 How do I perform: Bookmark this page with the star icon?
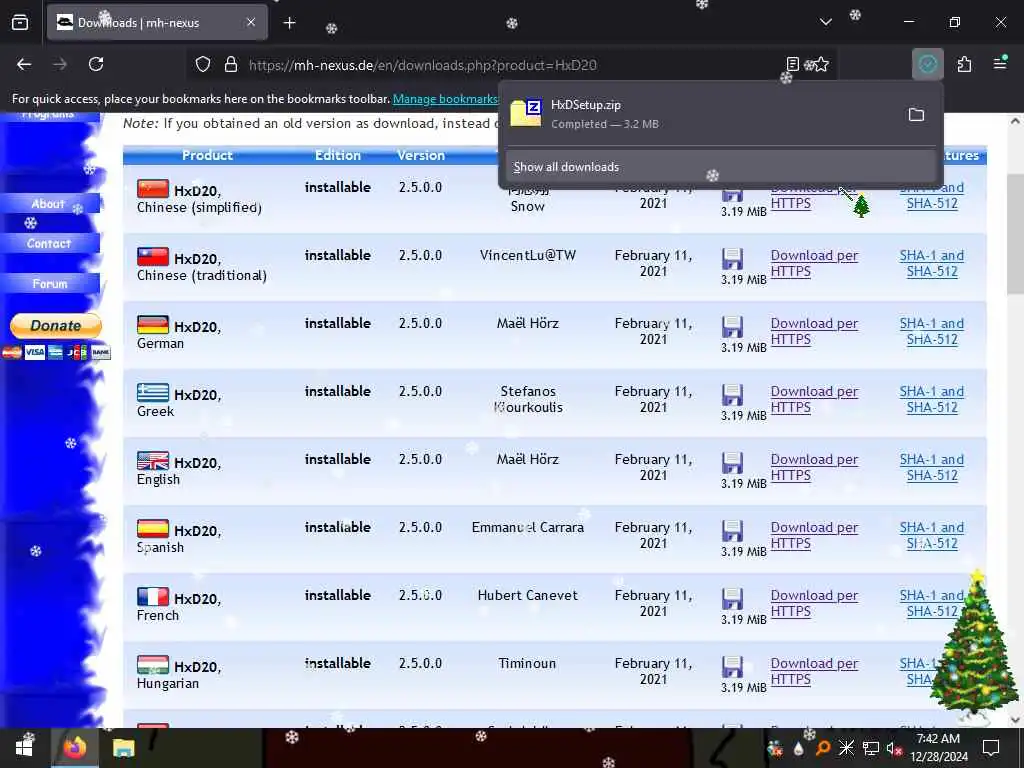[820, 64]
